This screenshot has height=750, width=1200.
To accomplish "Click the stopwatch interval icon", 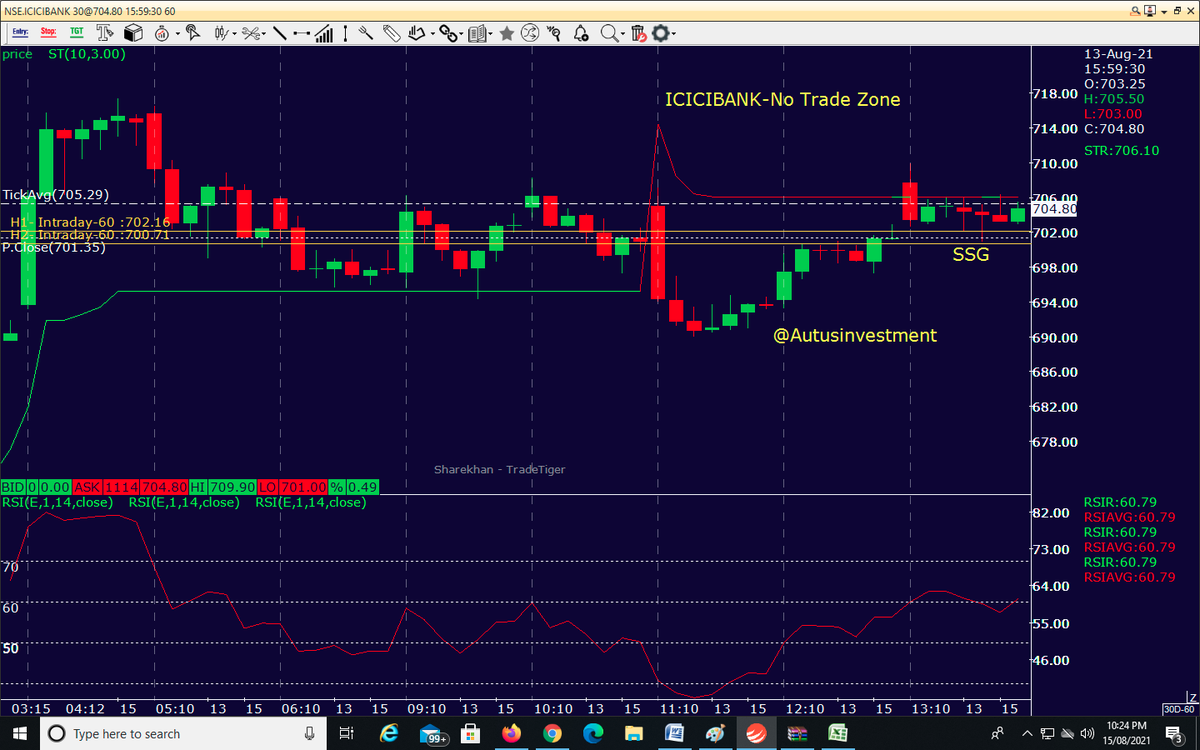I will pos(160,33).
